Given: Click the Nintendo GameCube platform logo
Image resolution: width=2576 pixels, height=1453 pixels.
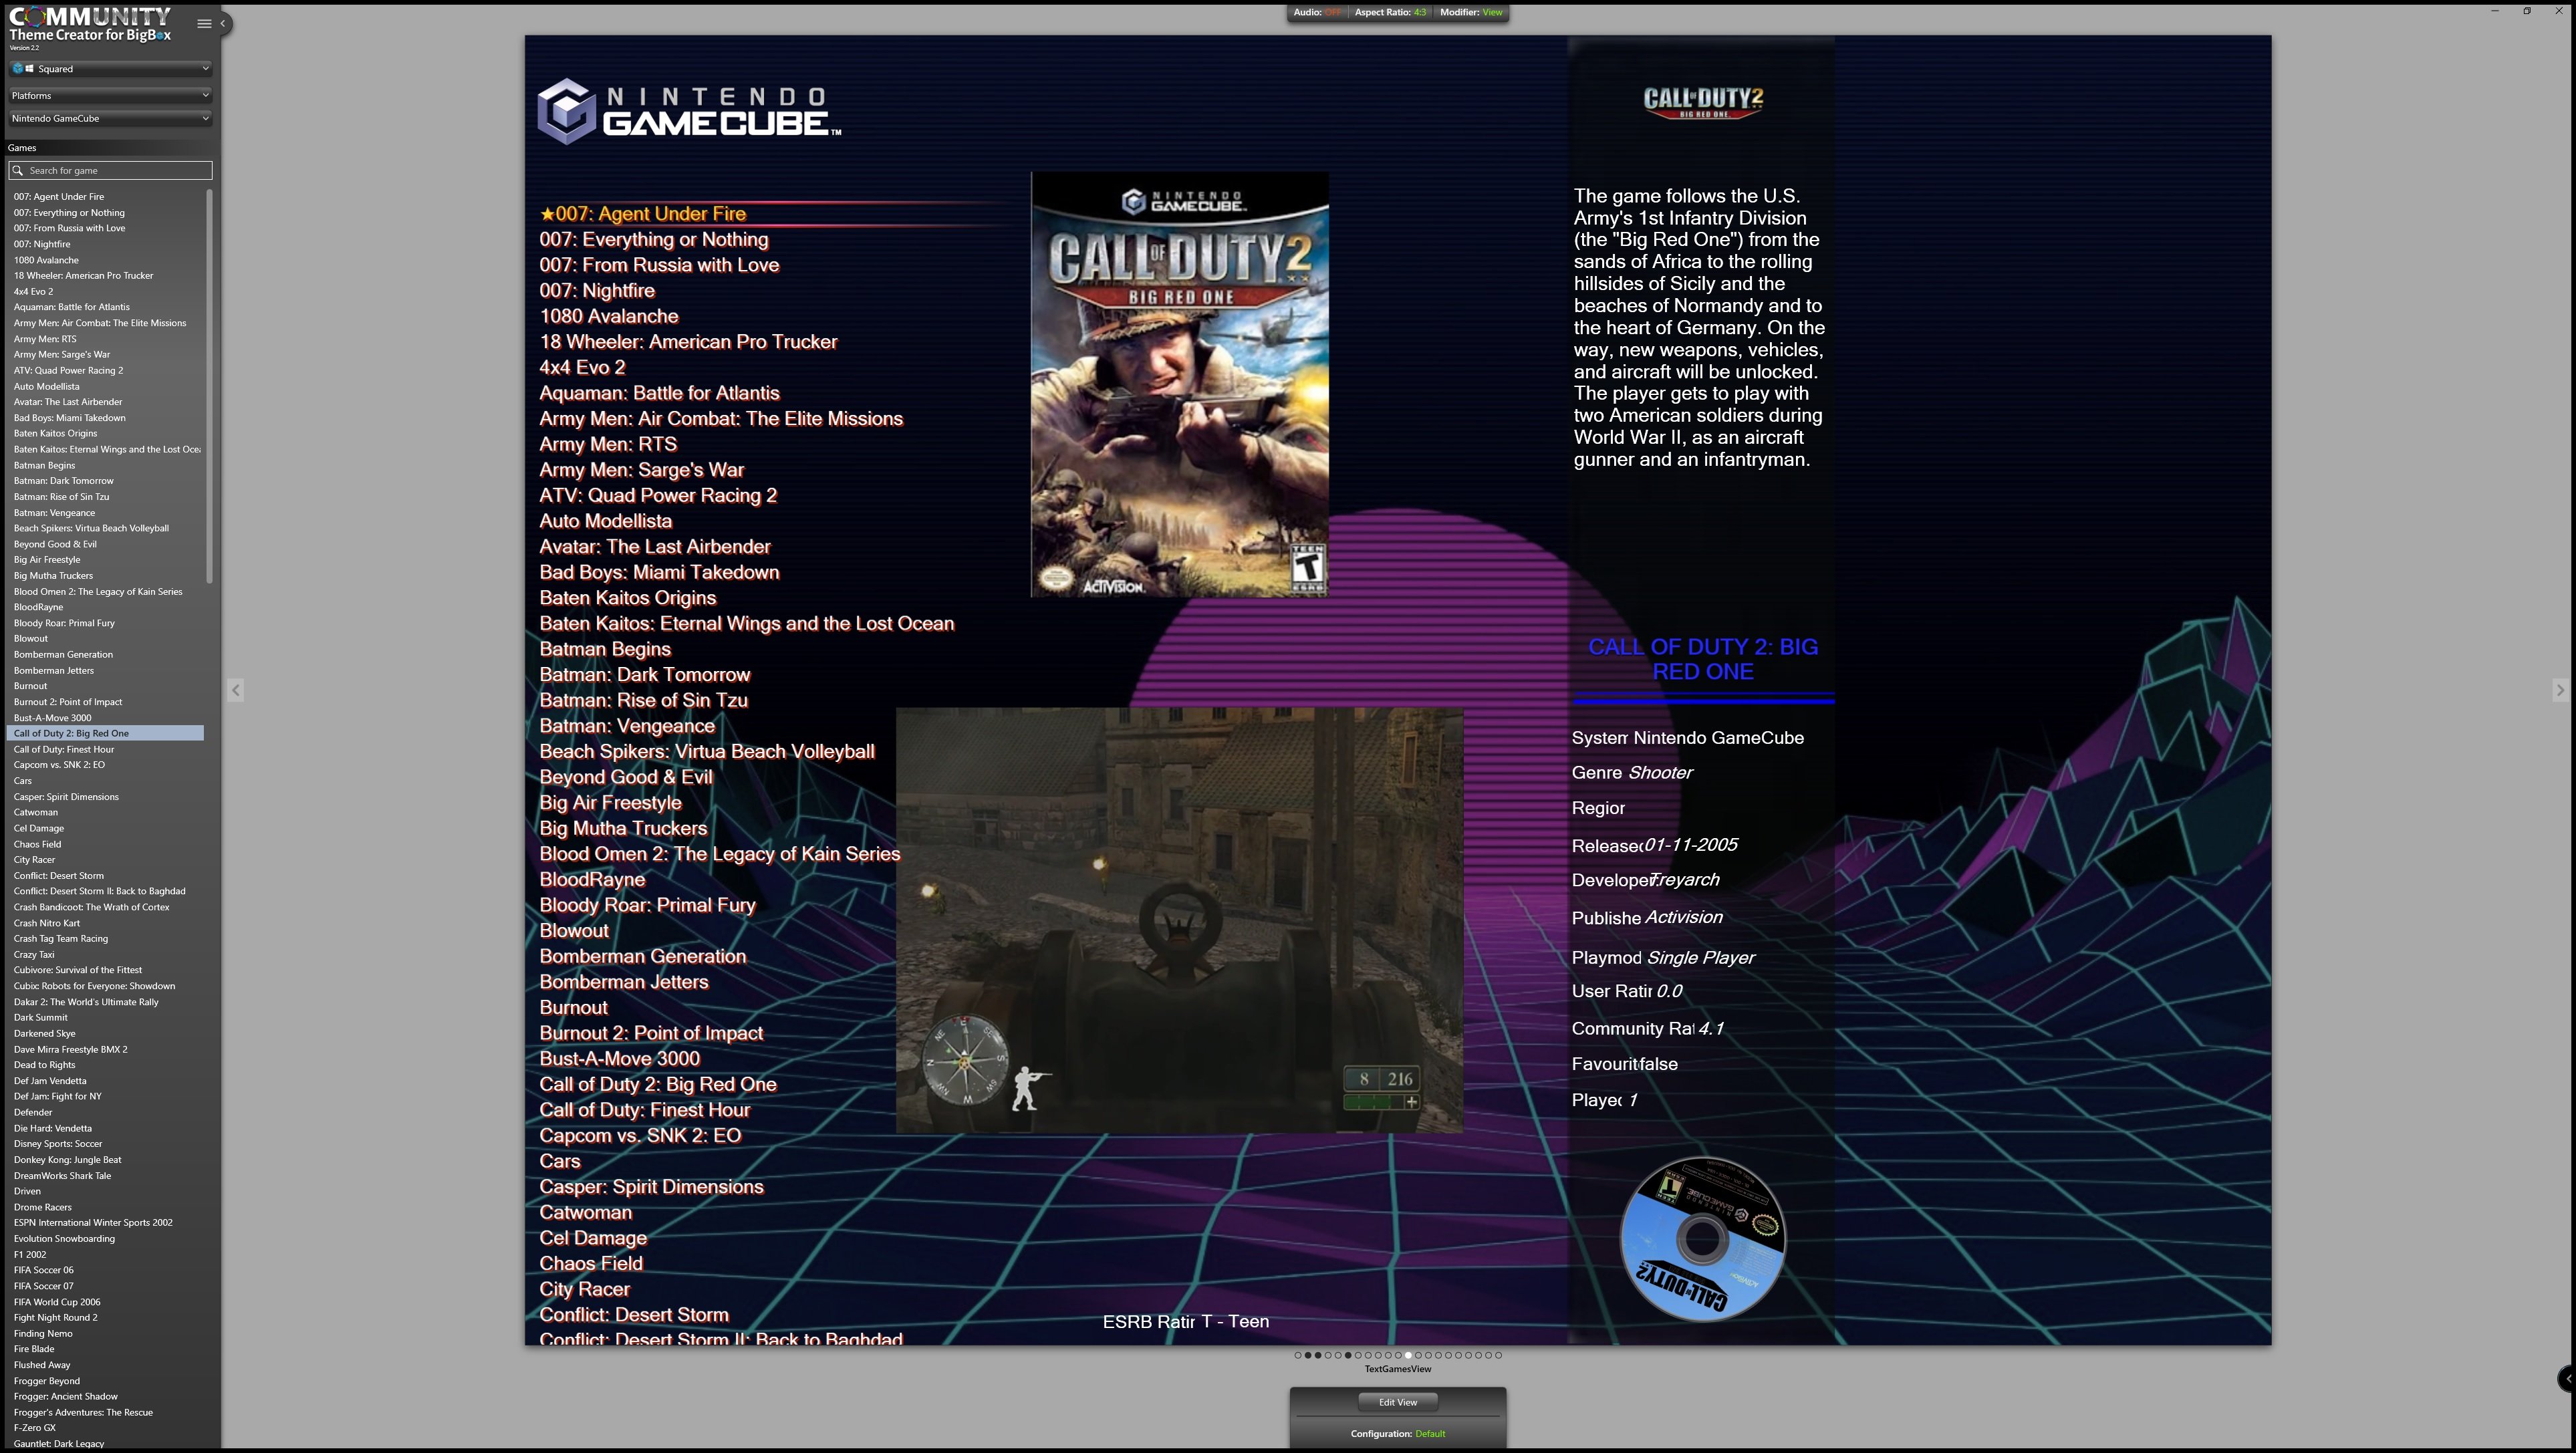Looking at the screenshot, I should click(689, 111).
